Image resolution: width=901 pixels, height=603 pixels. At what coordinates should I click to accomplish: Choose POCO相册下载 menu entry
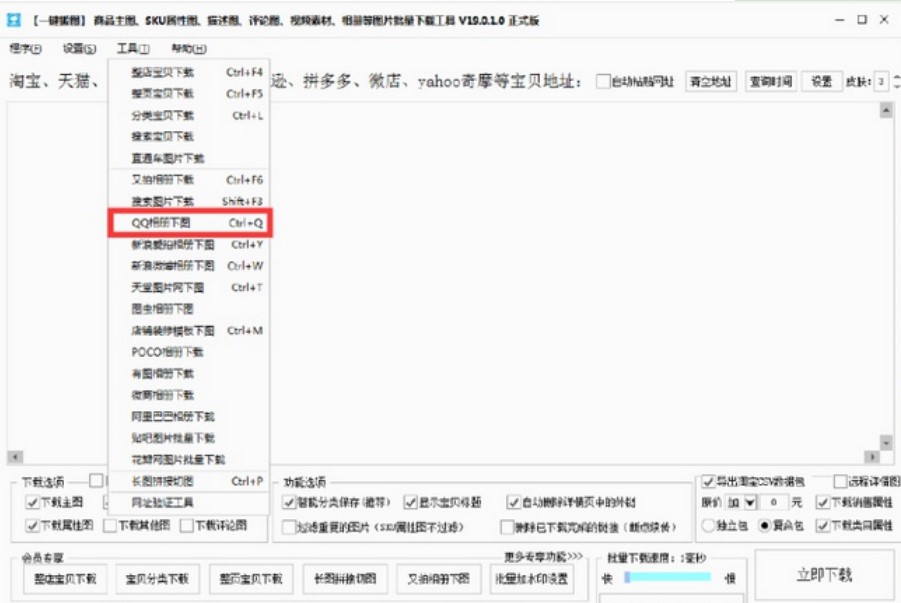point(189,352)
